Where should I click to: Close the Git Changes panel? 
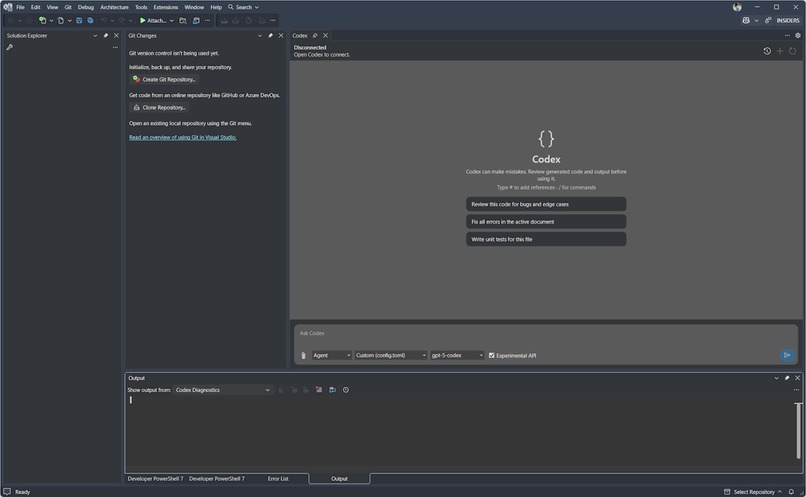tap(281, 35)
